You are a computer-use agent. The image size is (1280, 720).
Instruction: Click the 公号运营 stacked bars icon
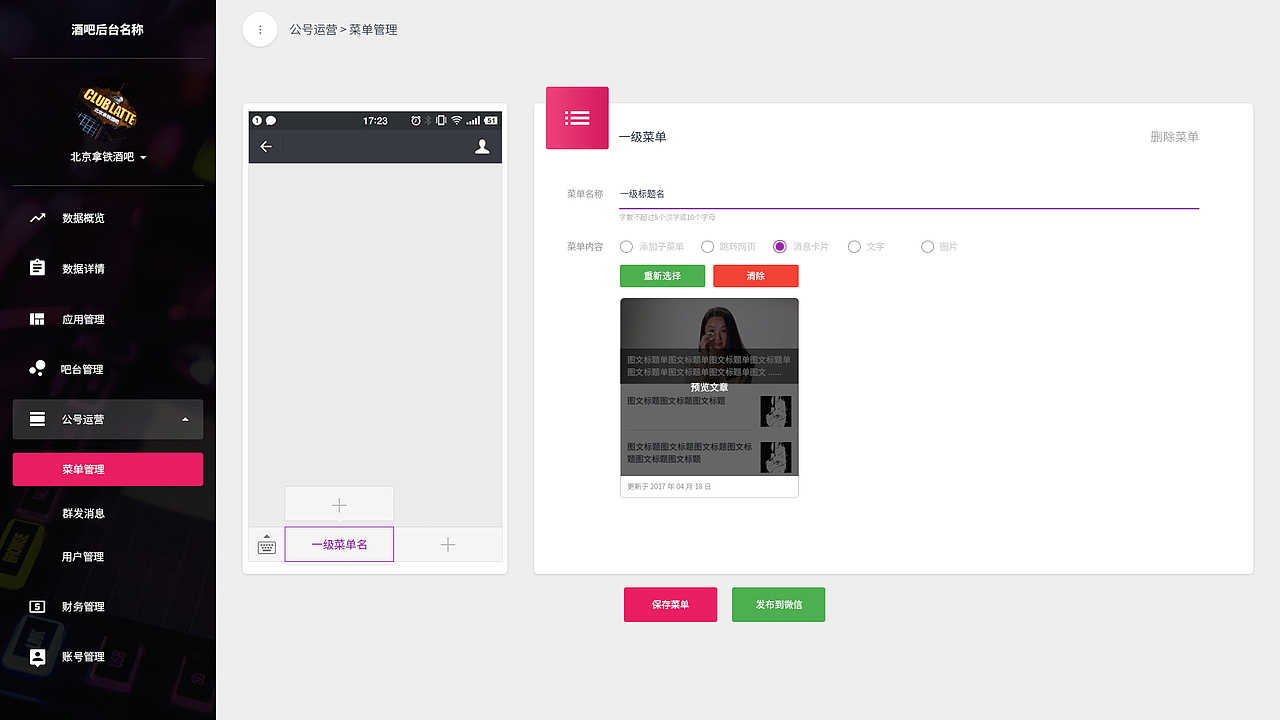coord(37,419)
